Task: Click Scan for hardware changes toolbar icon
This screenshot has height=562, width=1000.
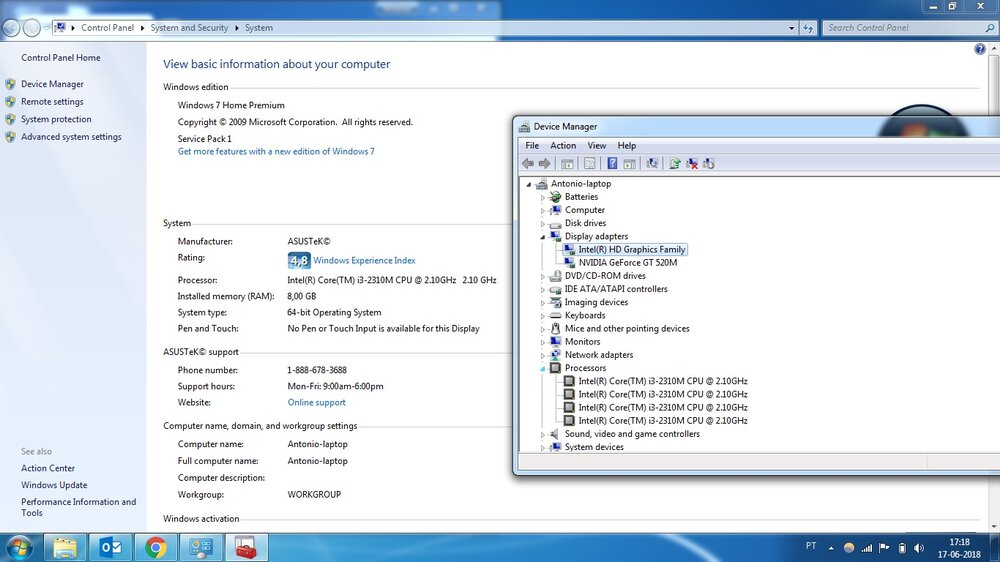Action: pos(652,164)
